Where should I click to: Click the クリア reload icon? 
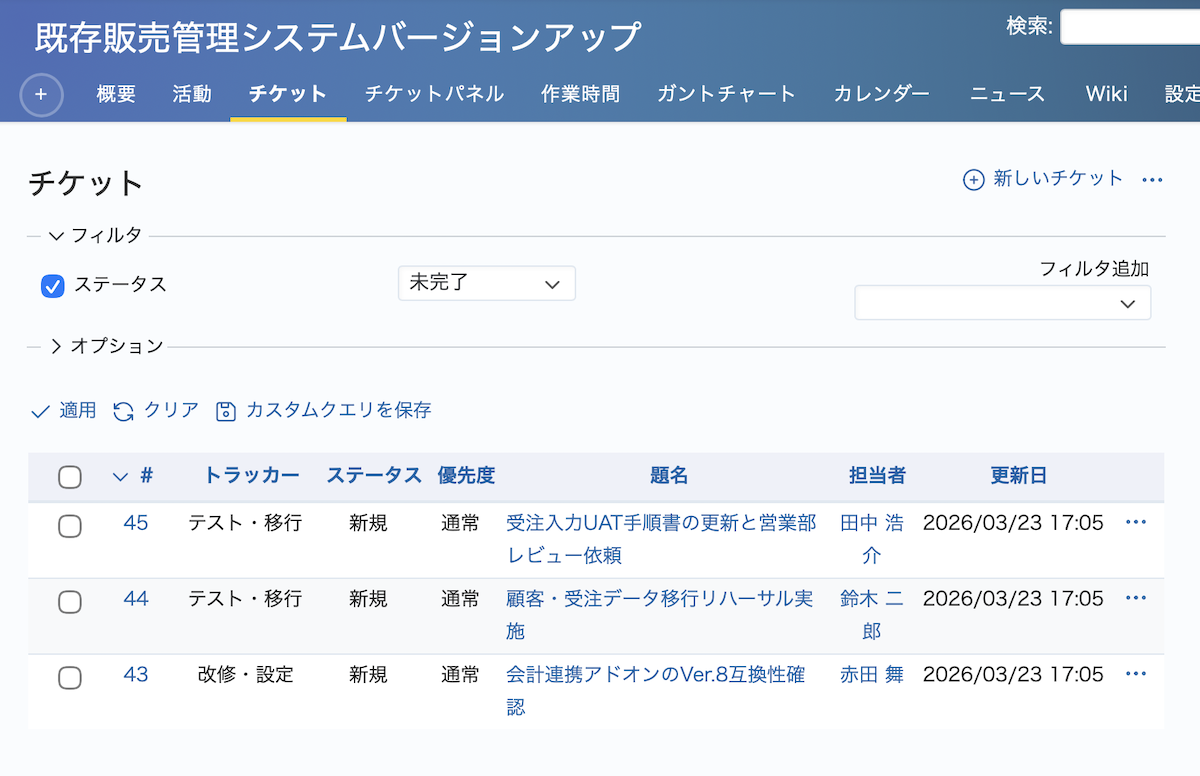pyautogui.click(x=123, y=411)
